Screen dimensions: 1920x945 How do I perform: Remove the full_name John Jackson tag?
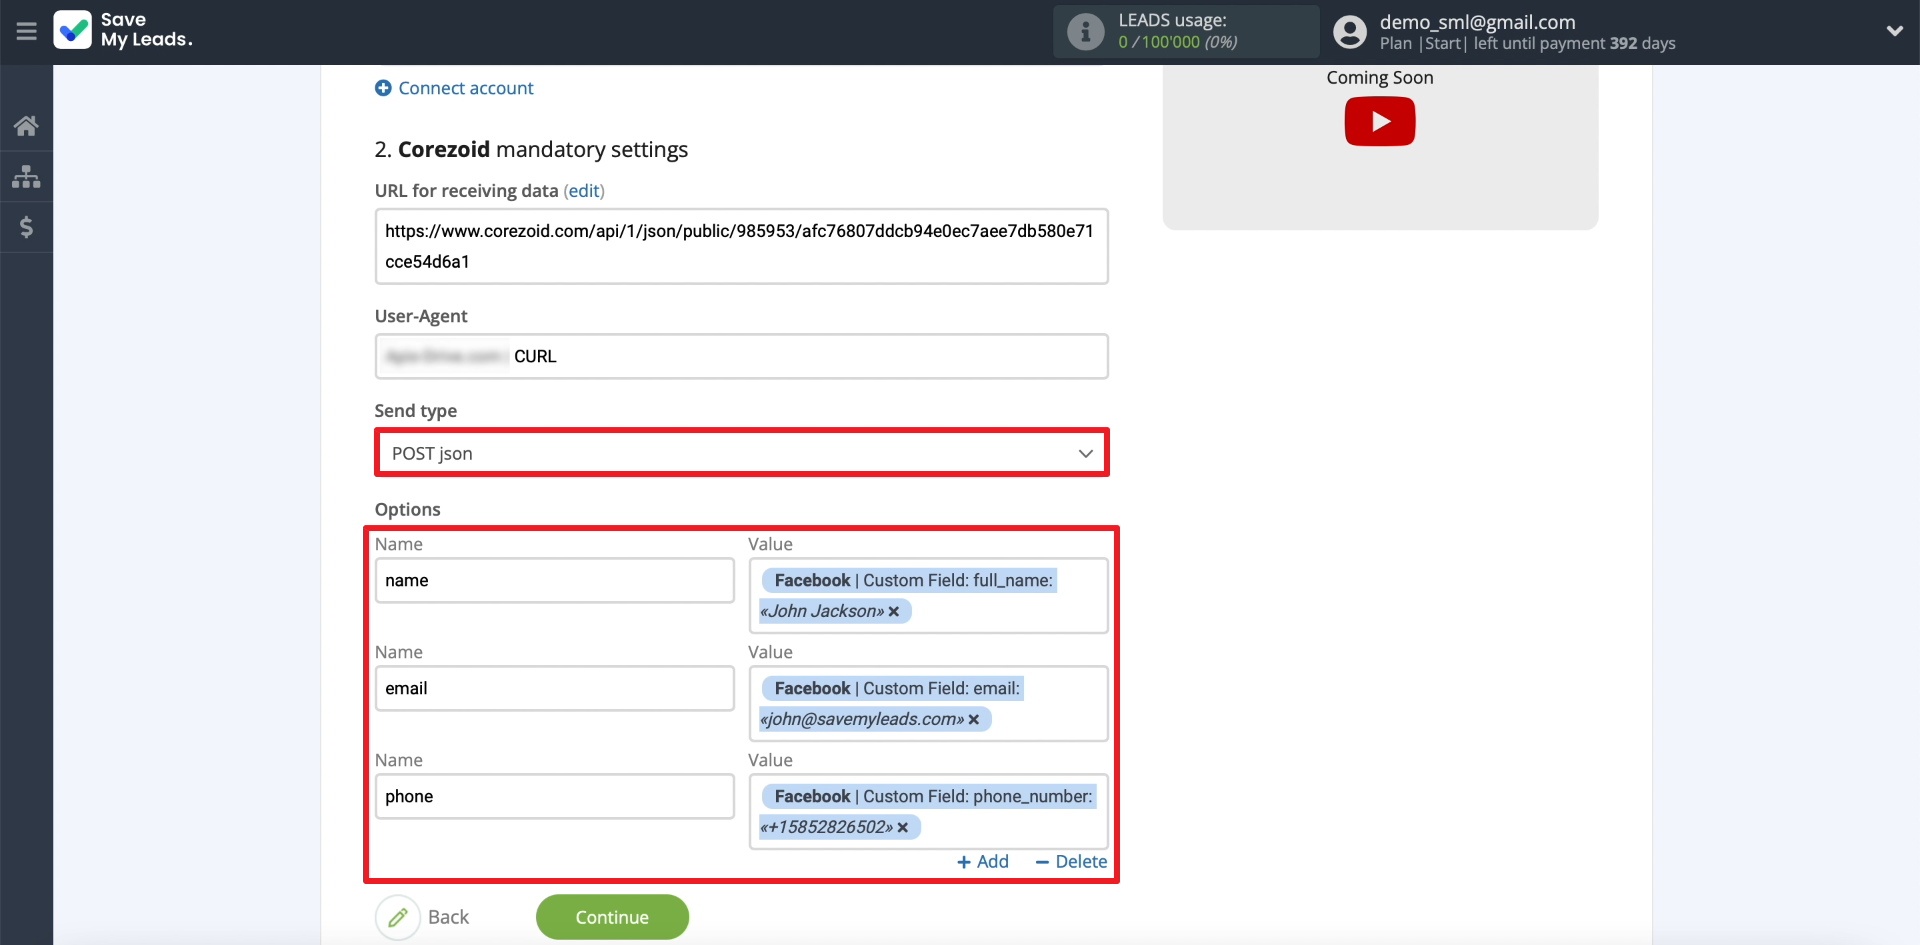[894, 611]
